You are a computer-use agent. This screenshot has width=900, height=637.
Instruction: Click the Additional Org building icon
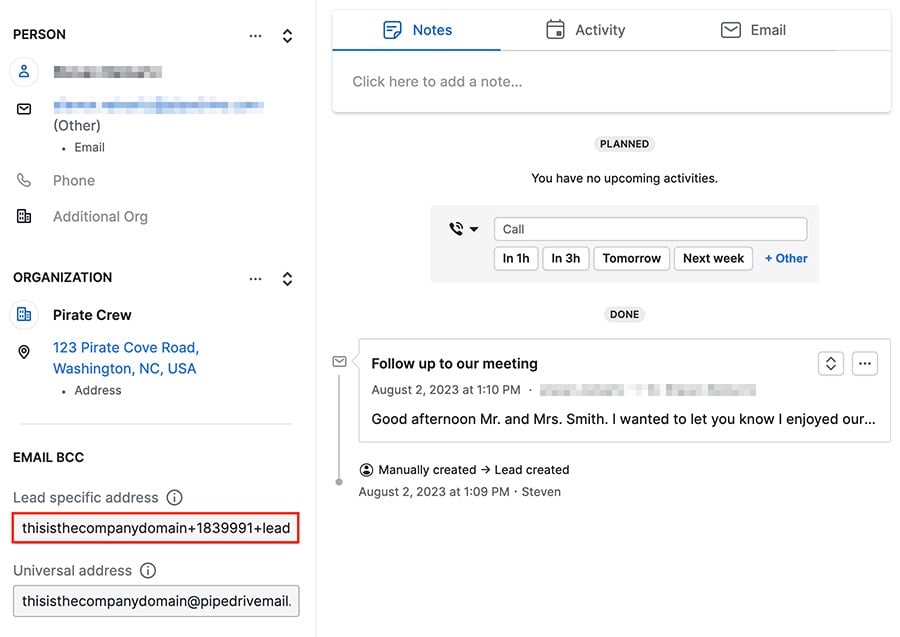pyautogui.click(x=24, y=216)
